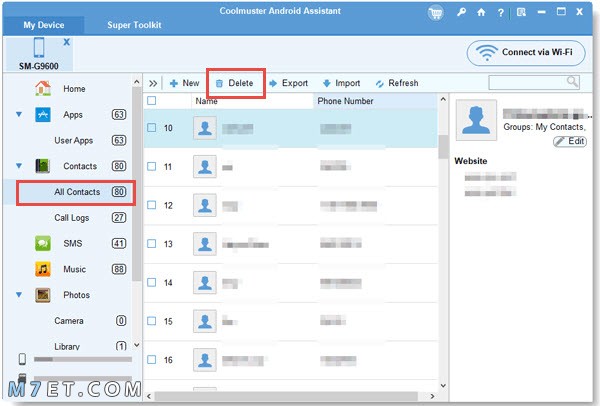Click the key register icon
600x406 pixels.
461,12
